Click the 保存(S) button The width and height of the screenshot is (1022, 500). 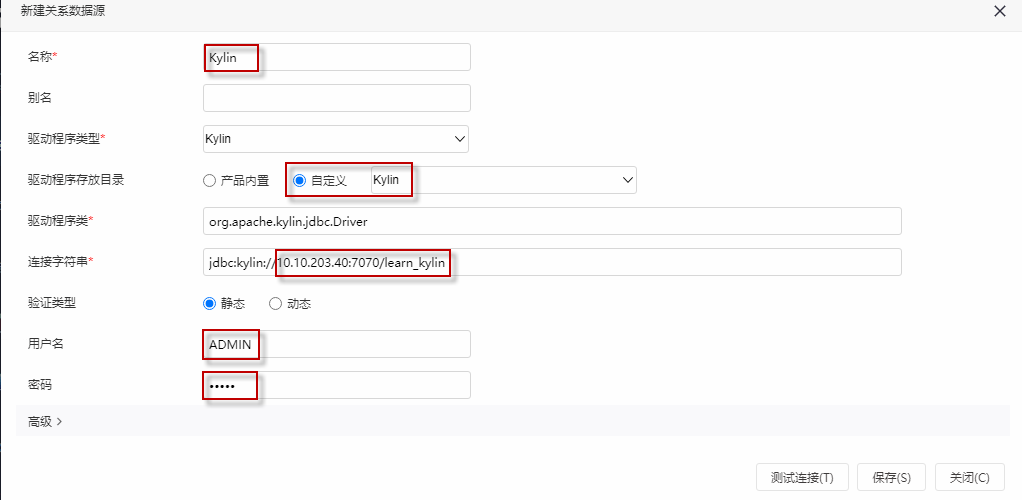tap(891, 477)
